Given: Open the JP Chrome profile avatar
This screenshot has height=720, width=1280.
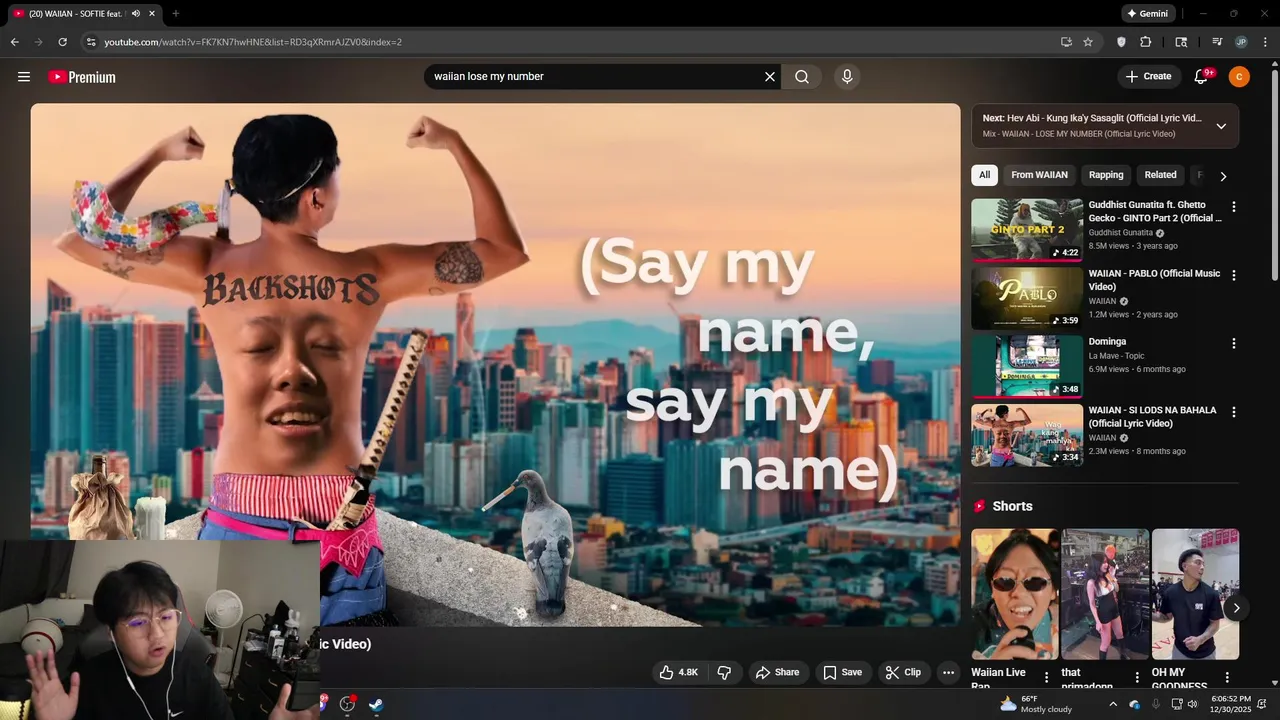Looking at the screenshot, I should point(1241,42).
